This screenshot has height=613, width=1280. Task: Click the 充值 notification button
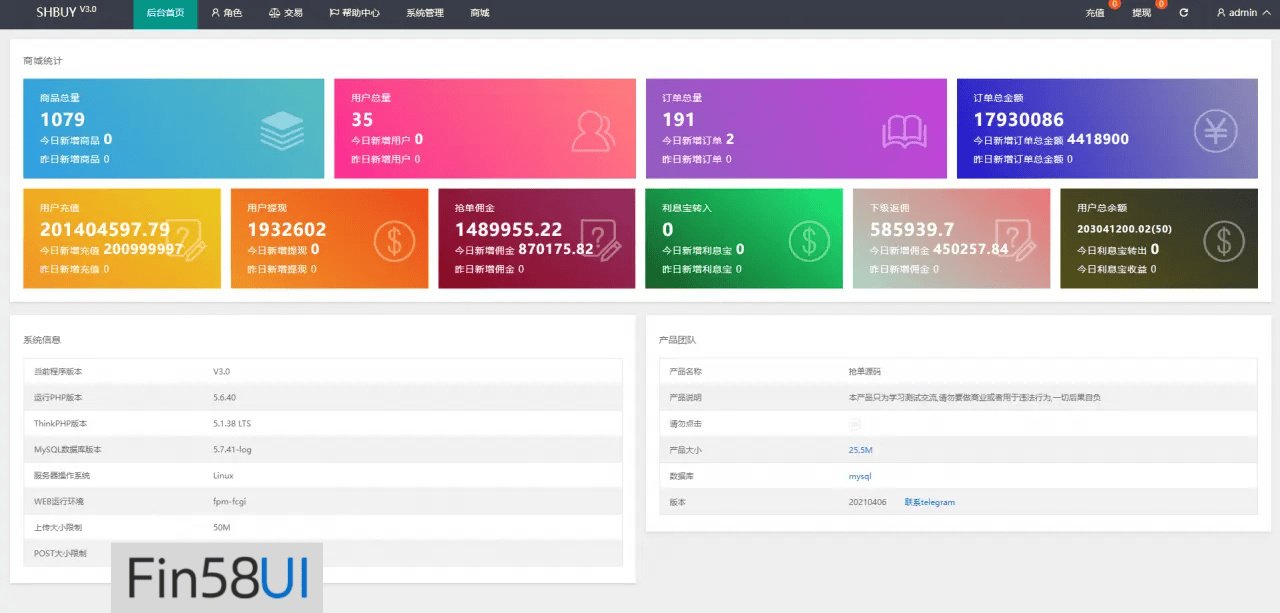1095,13
